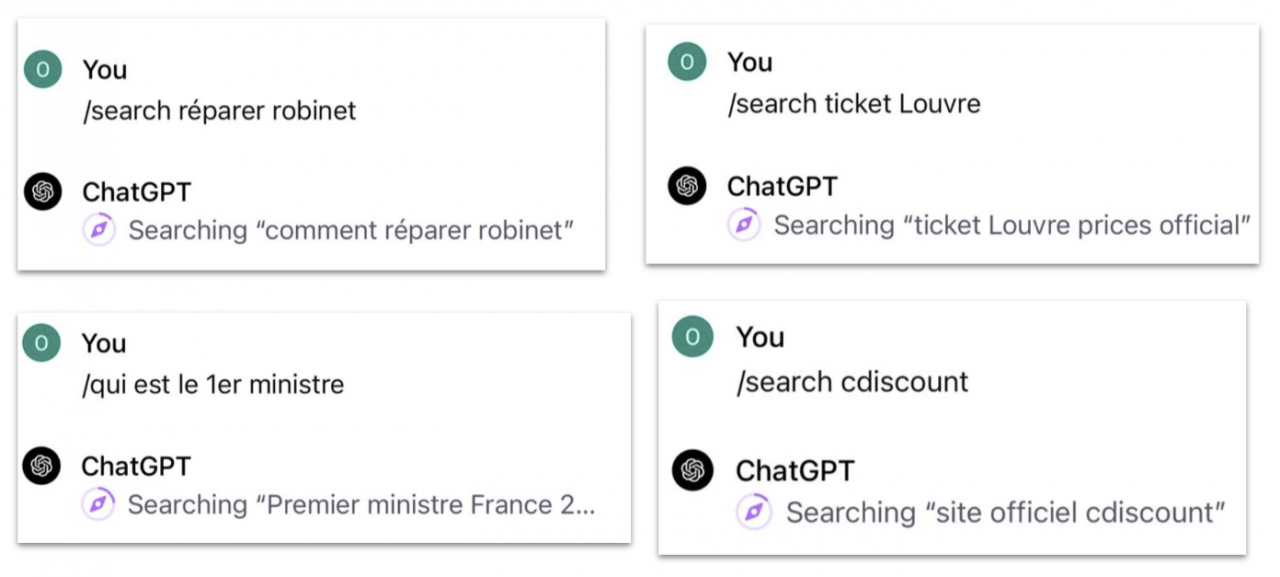Click the ChatGPT logo in the cdiscount chat
Screen dimensions: 1280x577
[693, 470]
